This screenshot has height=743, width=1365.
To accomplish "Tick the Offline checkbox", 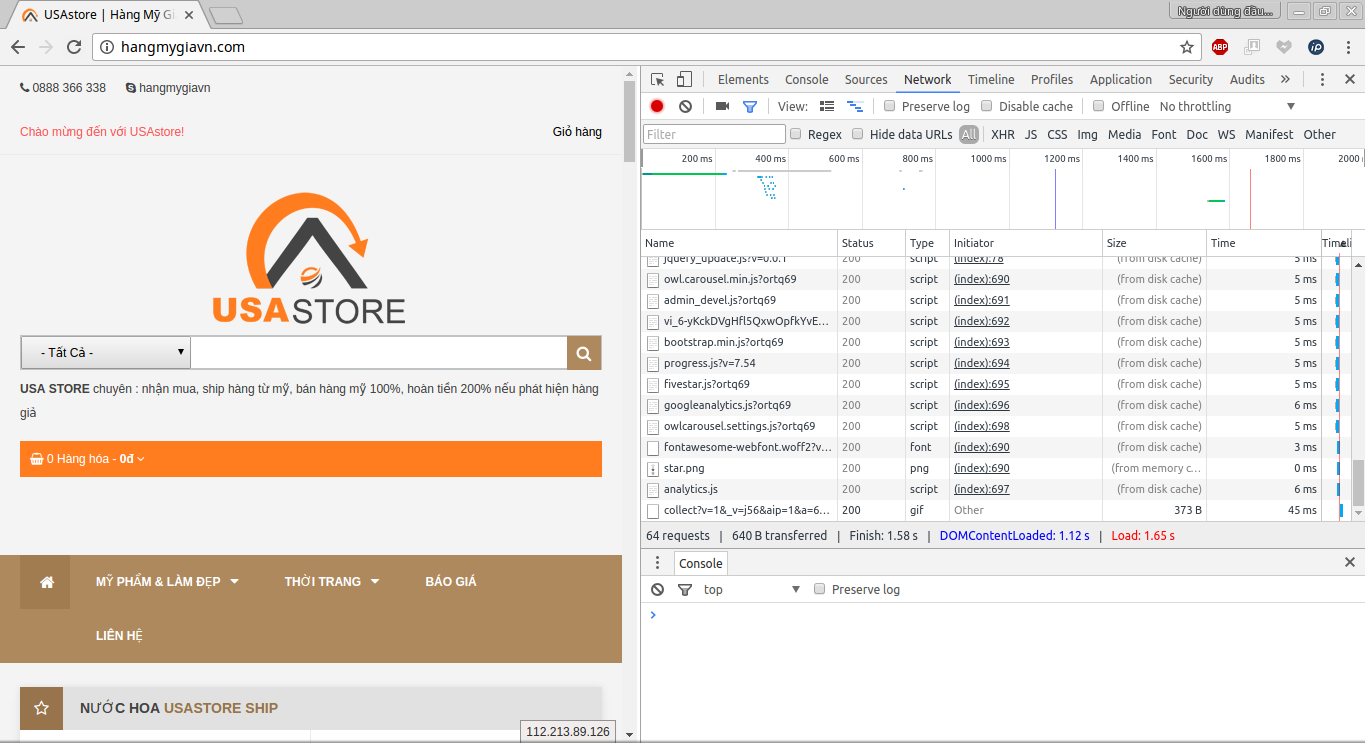I will click(x=1098, y=106).
